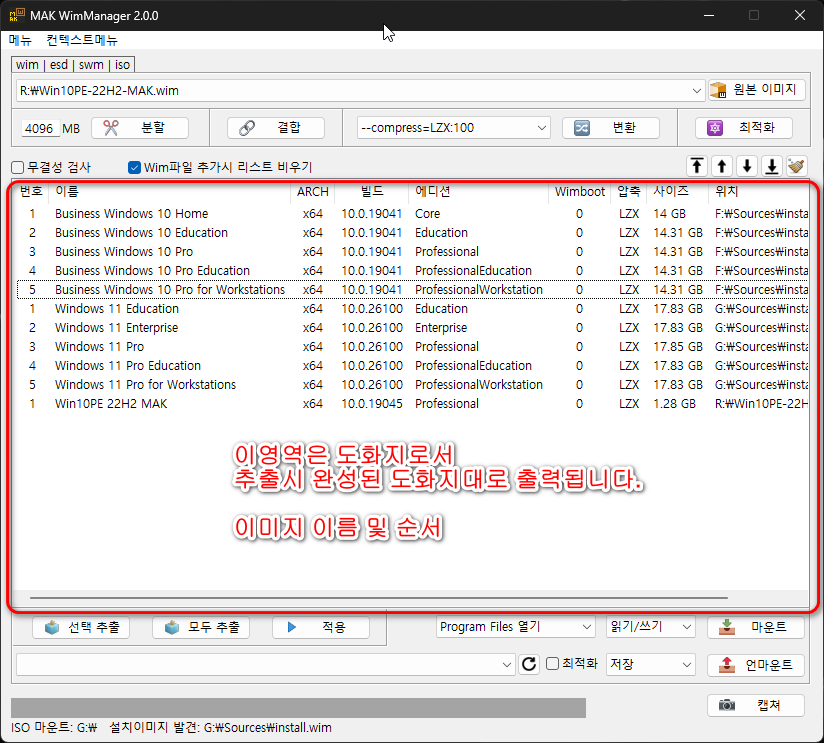Click the Enterprise edition cell

440,328
